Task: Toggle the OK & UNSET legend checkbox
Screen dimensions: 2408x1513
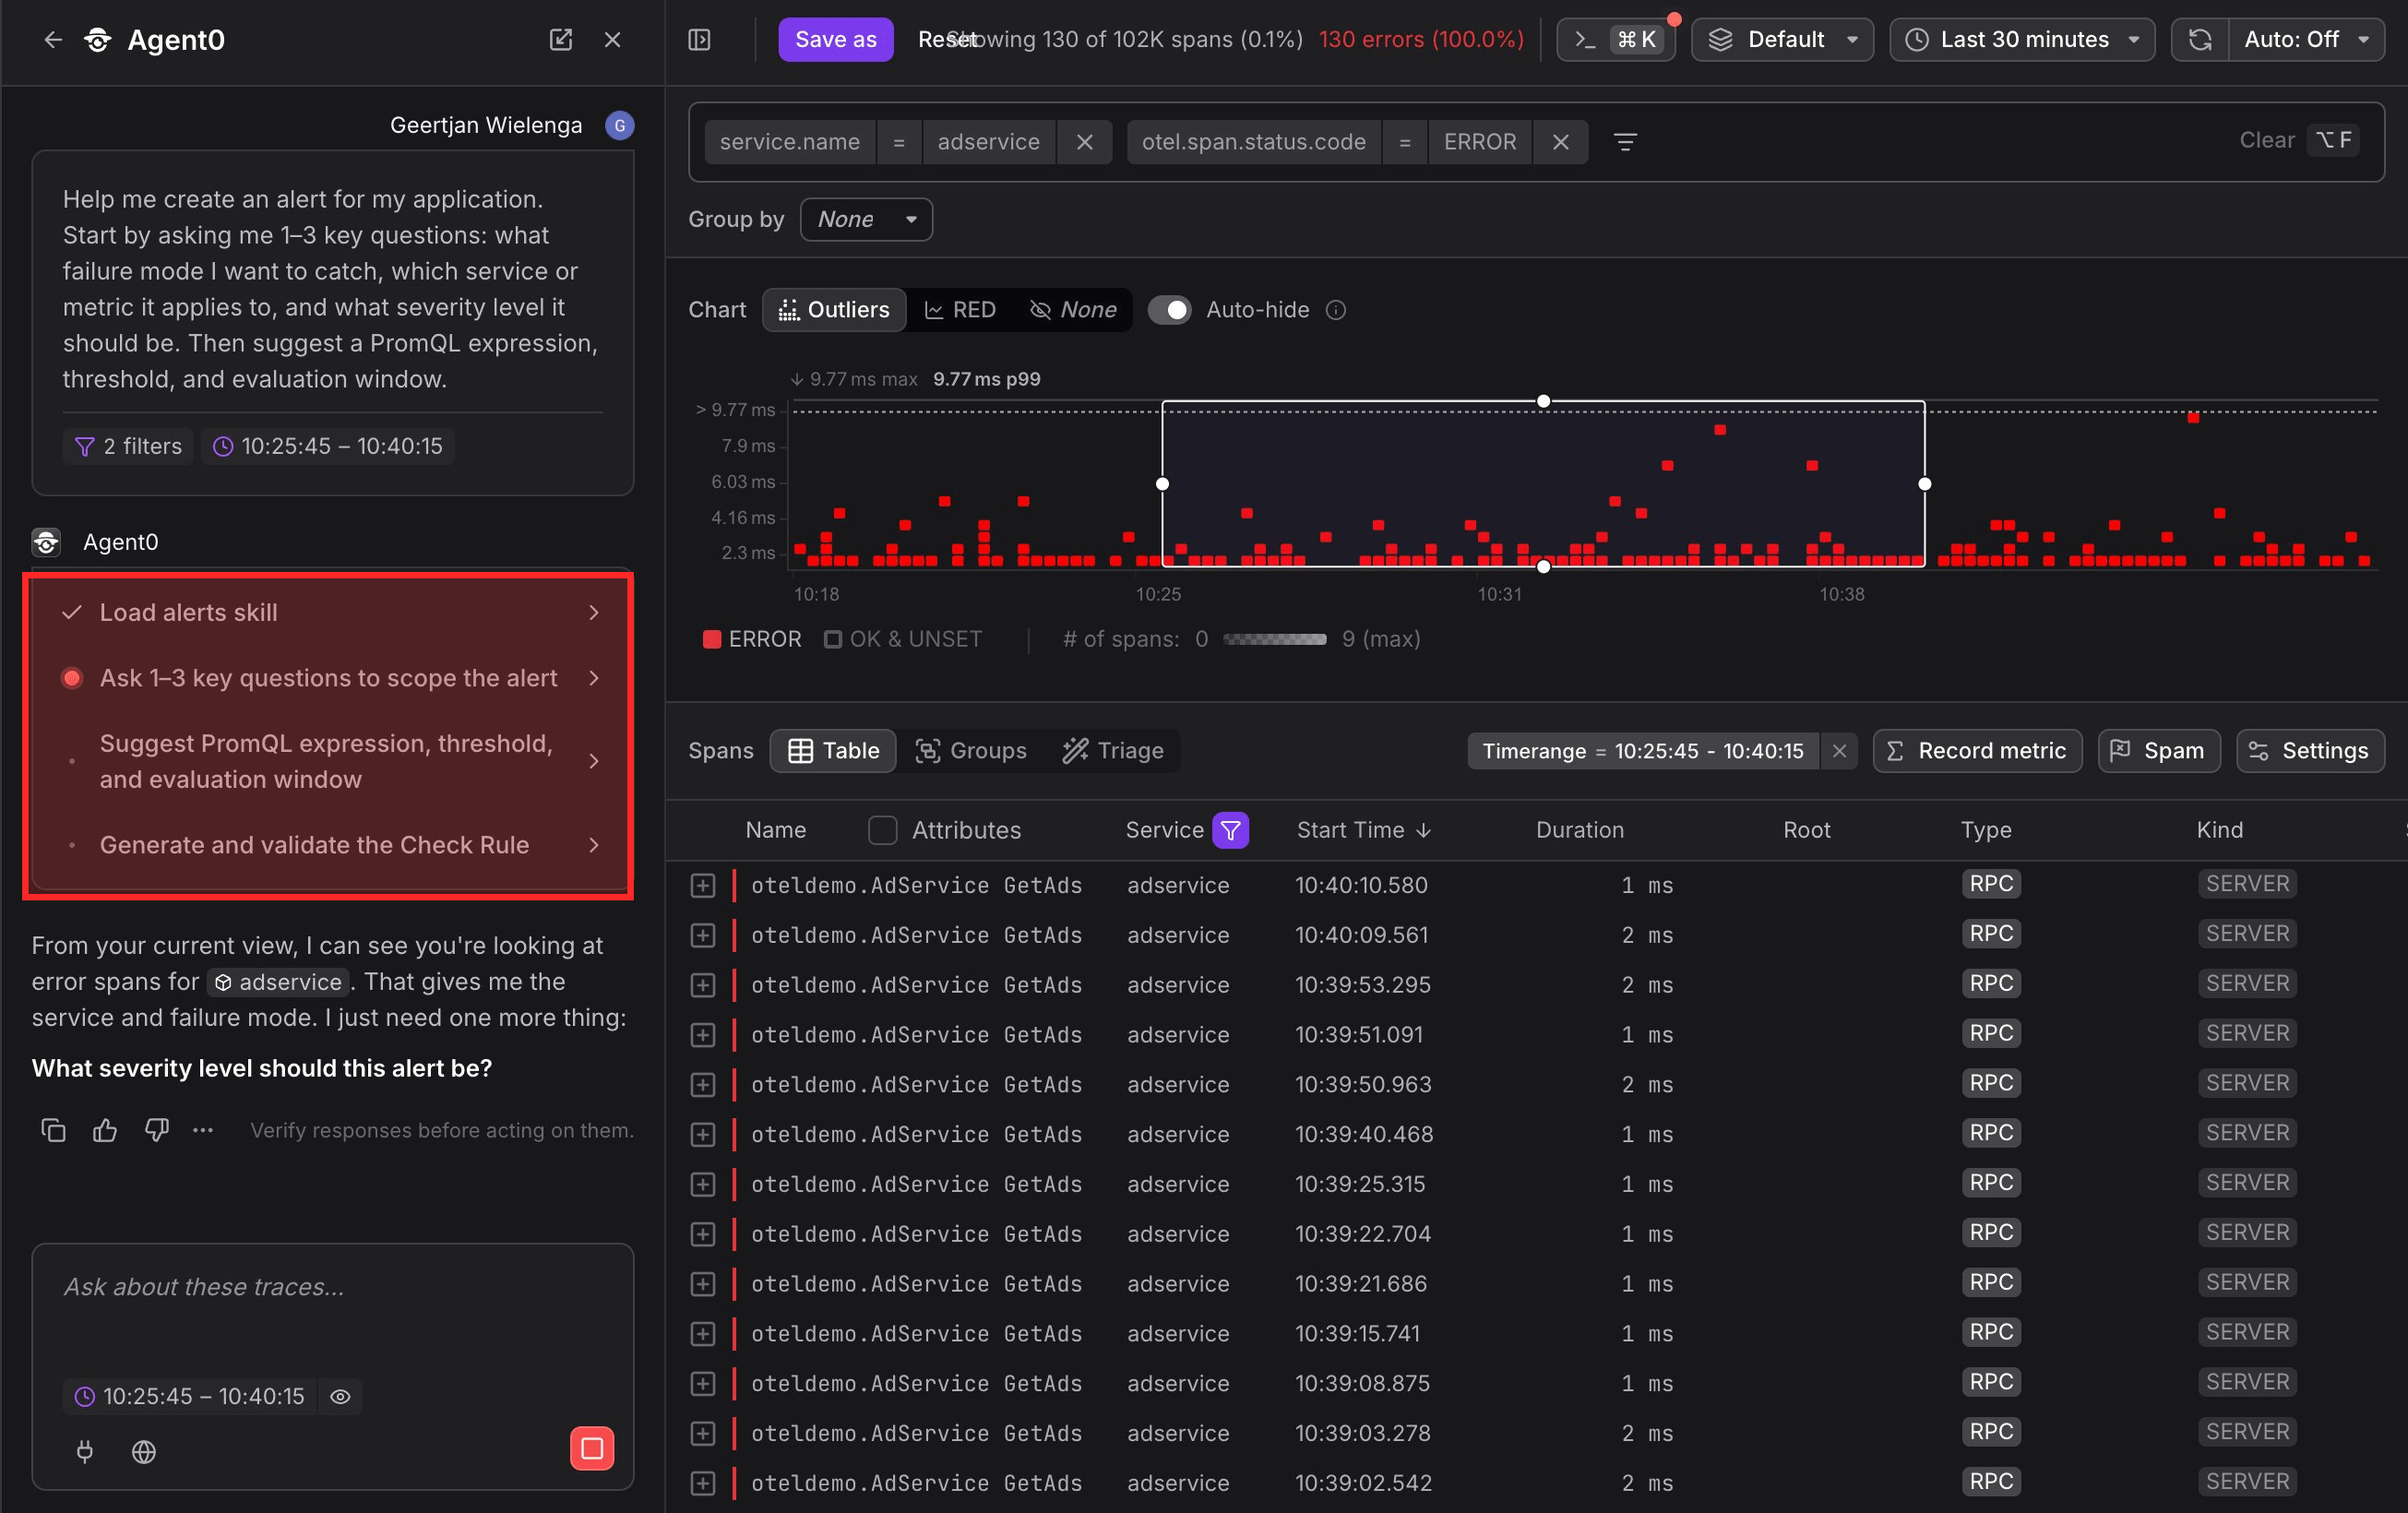Action: (832, 639)
